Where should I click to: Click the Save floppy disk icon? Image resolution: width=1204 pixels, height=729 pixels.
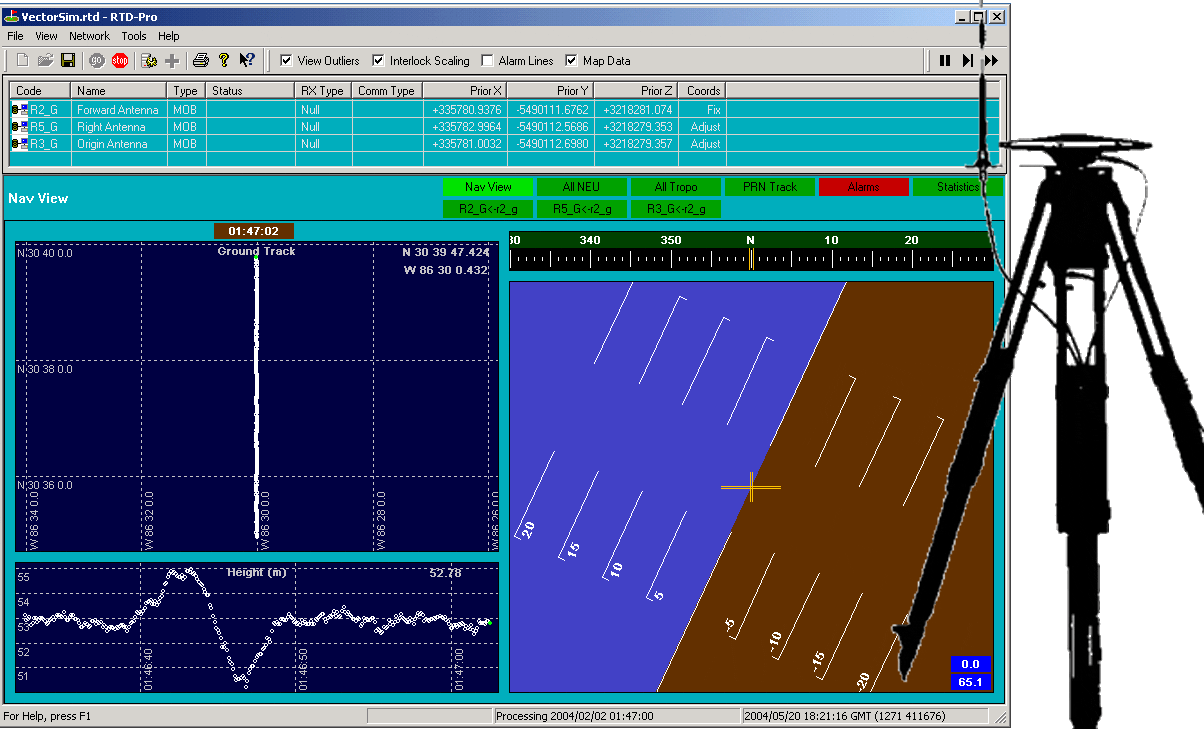coord(68,61)
